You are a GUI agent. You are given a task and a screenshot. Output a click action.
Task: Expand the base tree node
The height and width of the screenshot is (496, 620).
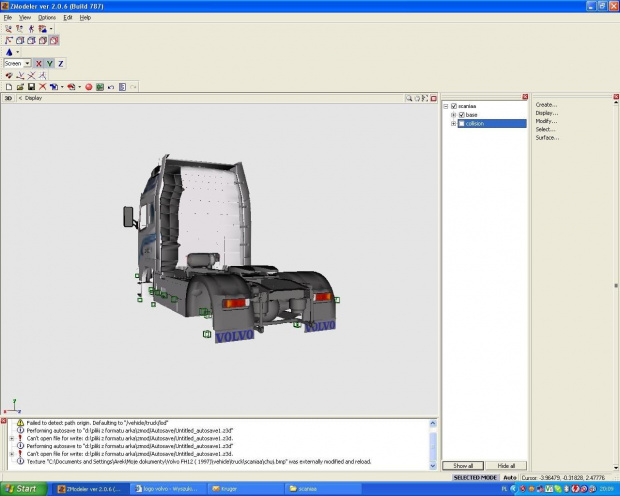[x=453, y=115]
